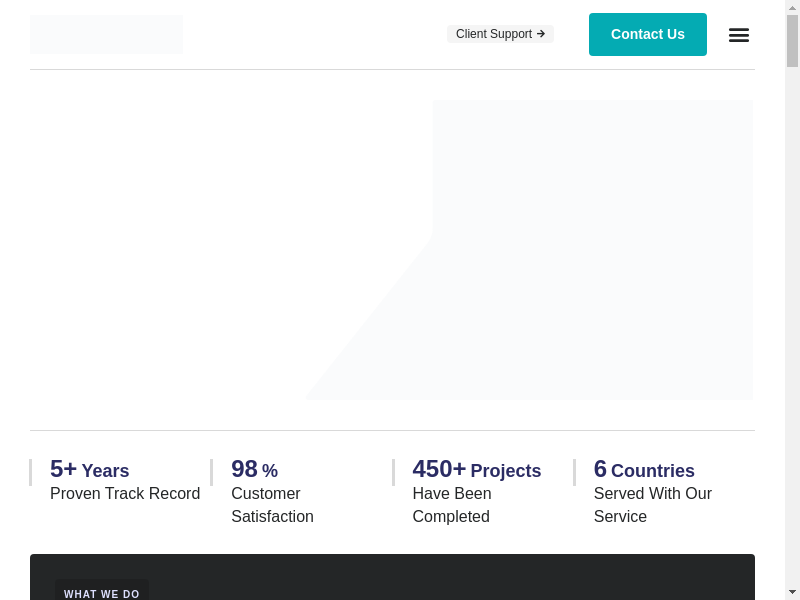Screen dimensions: 800x600
Task: Click the "WHAT WE DO" badge
Action: click(x=102, y=593)
